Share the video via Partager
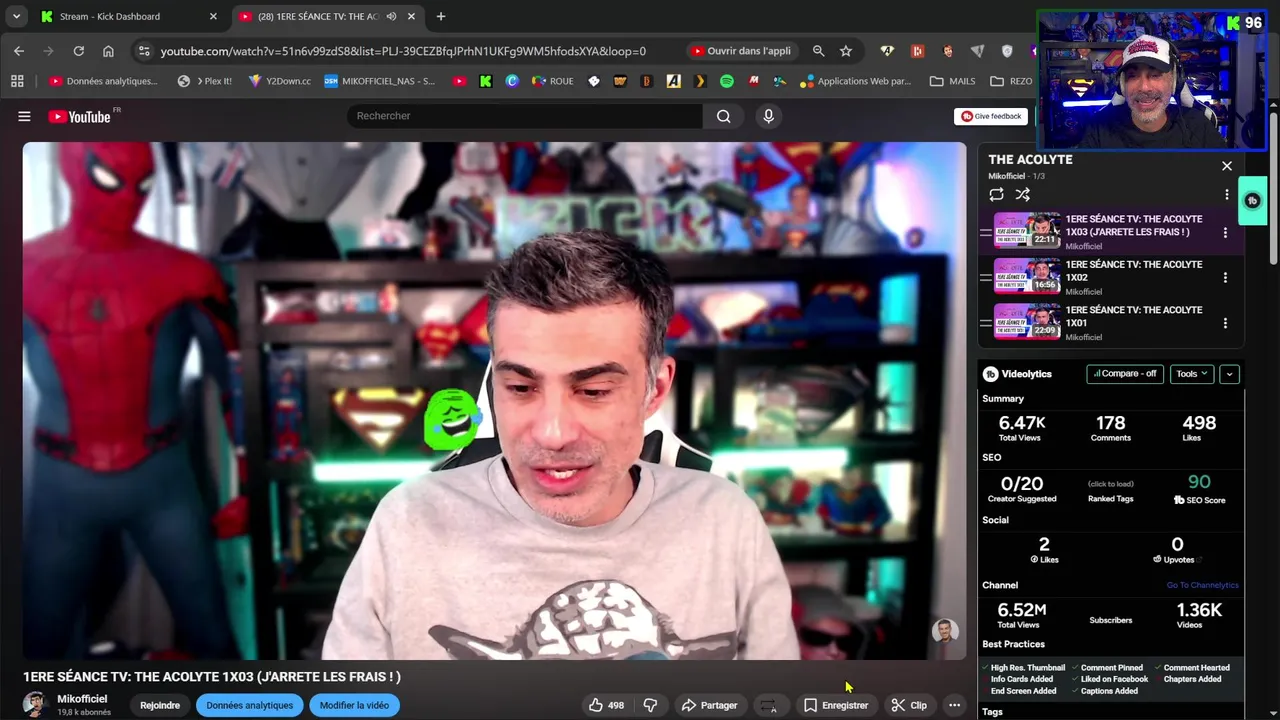This screenshot has height=720, width=1280. point(709,705)
